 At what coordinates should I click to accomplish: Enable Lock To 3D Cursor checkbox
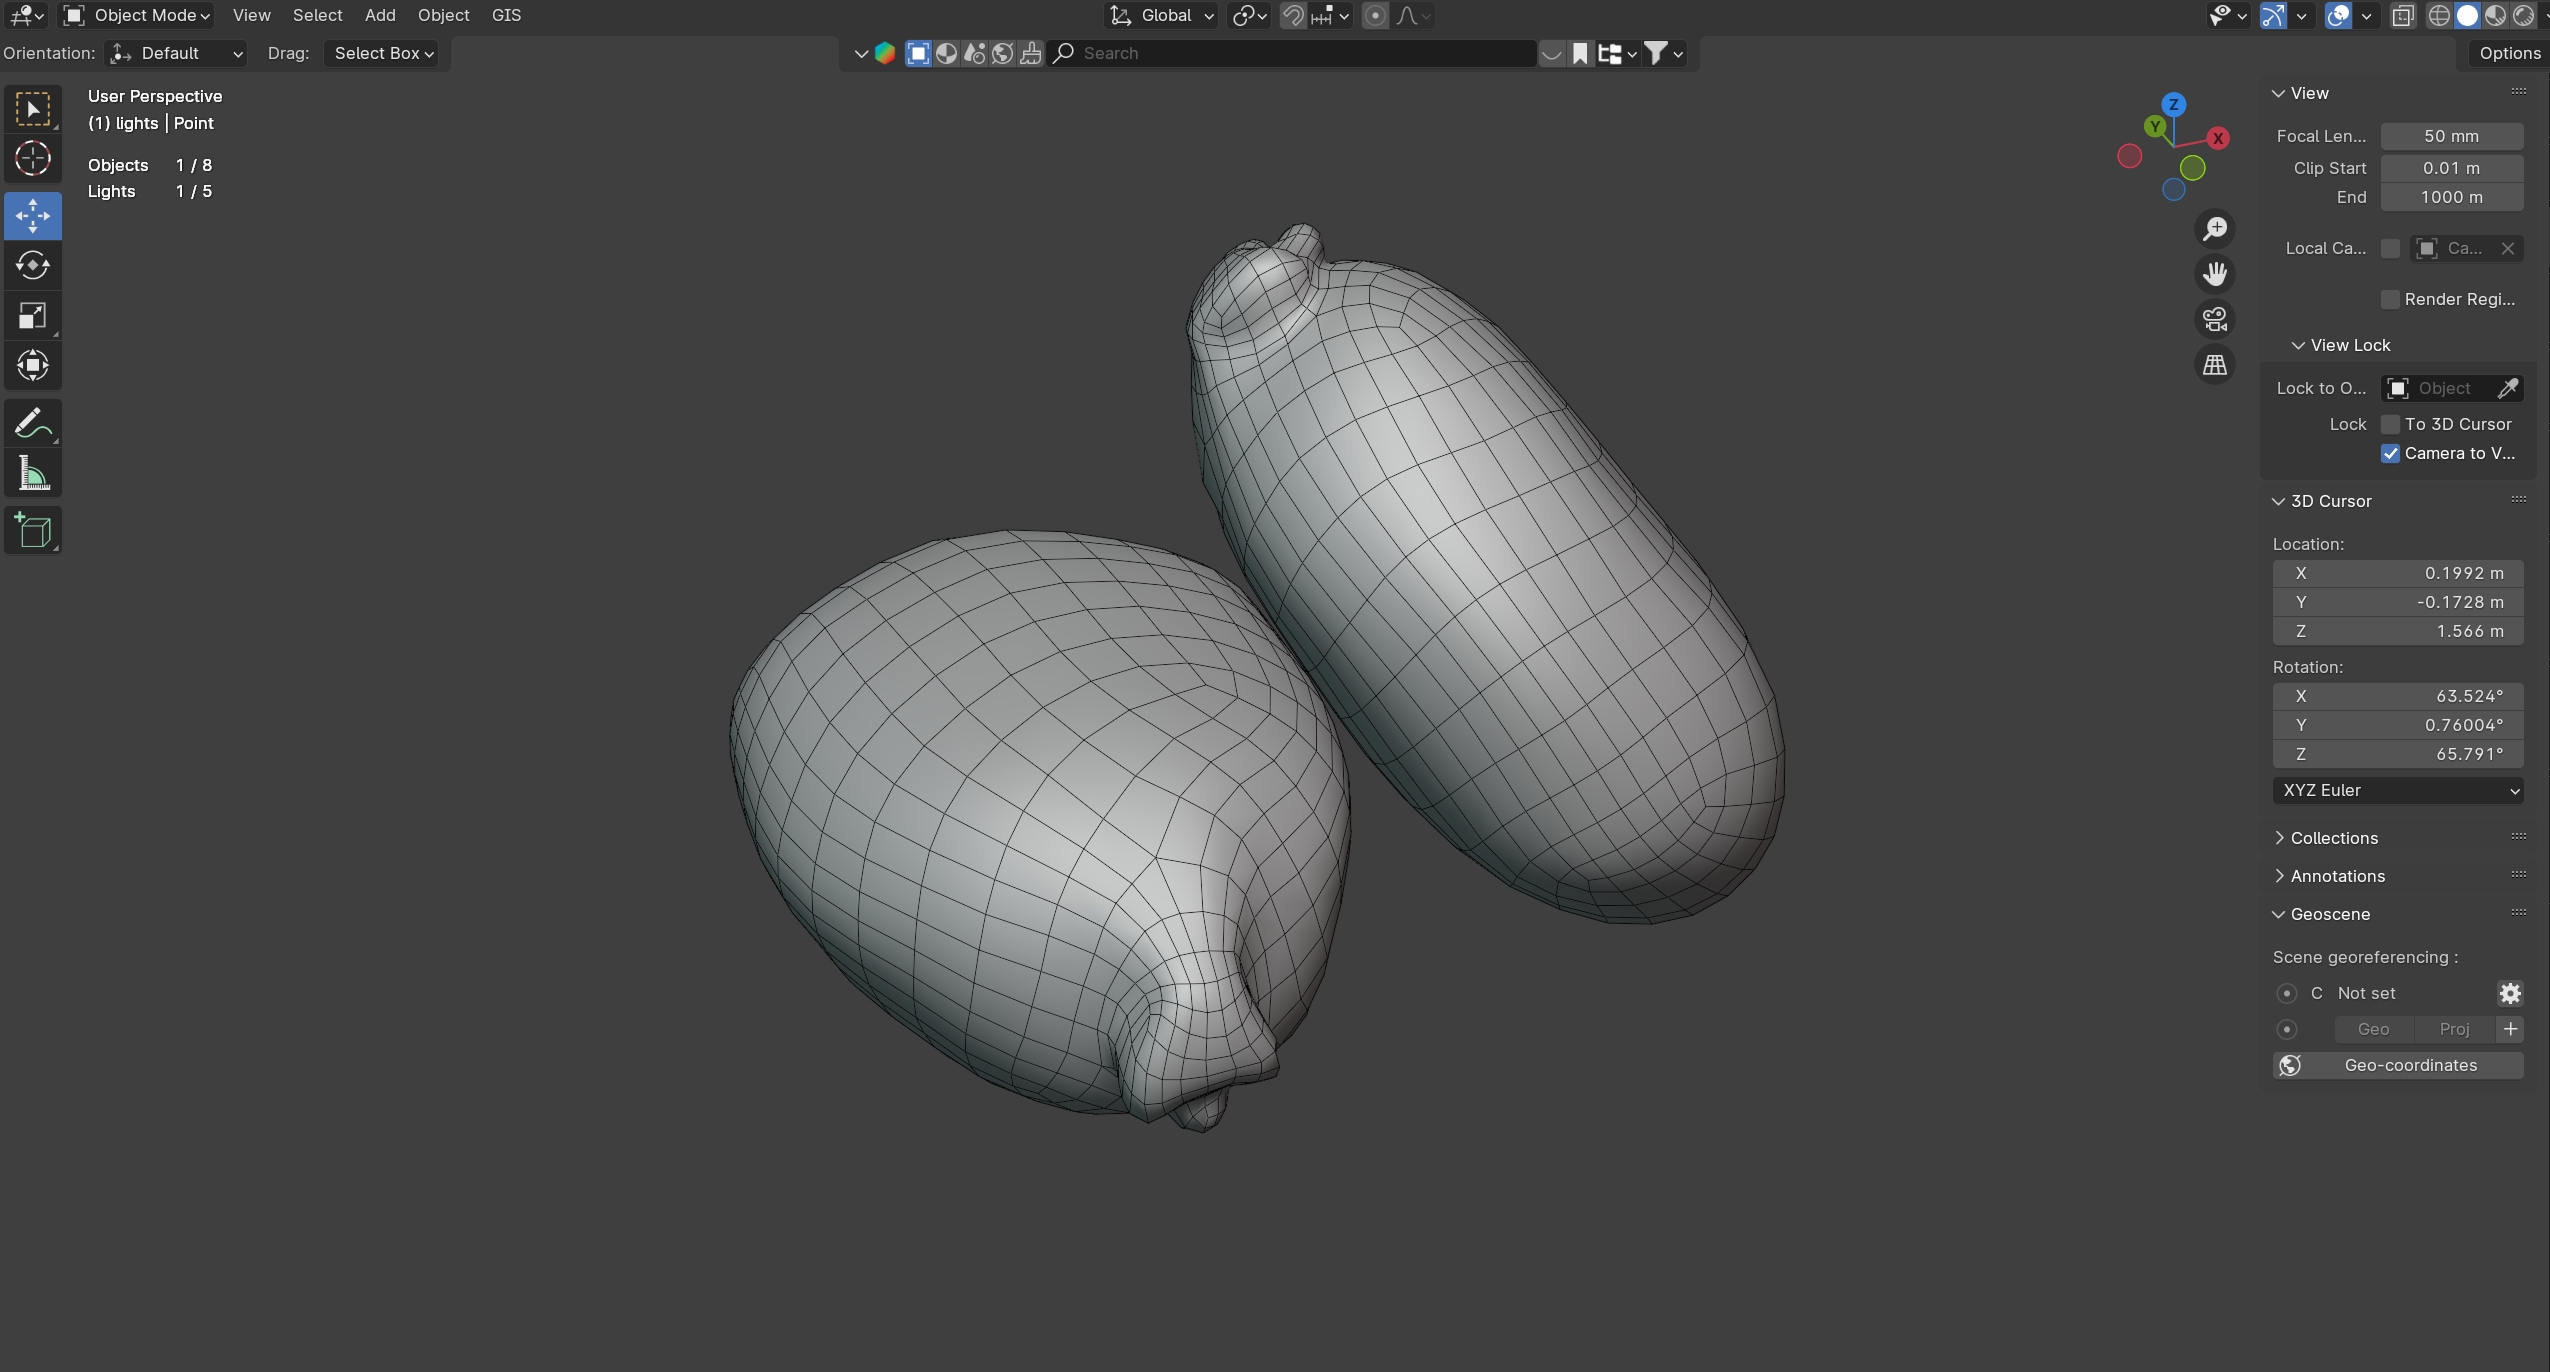(x=2391, y=424)
